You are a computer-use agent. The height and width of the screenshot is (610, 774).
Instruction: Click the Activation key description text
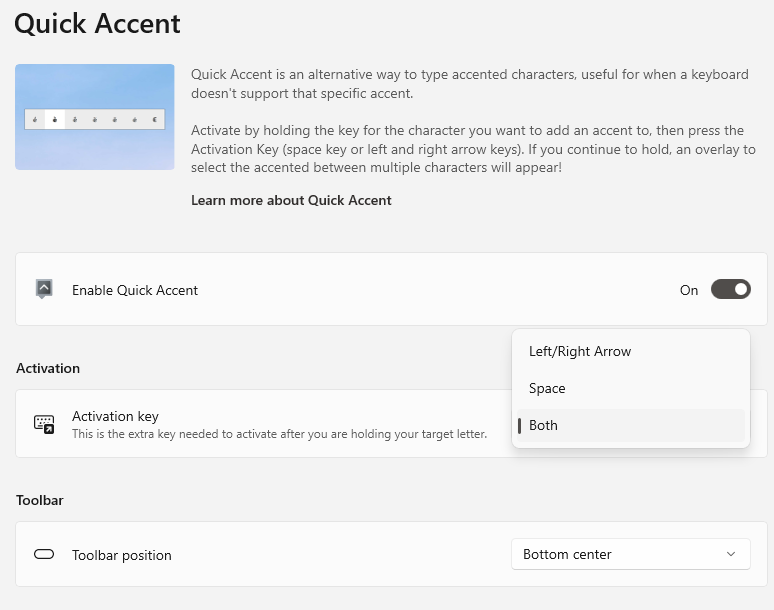coord(279,434)
